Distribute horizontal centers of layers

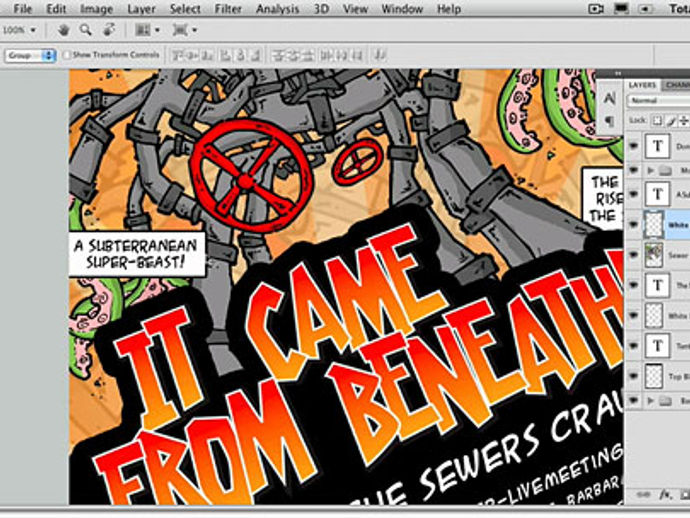click(341, 55)
